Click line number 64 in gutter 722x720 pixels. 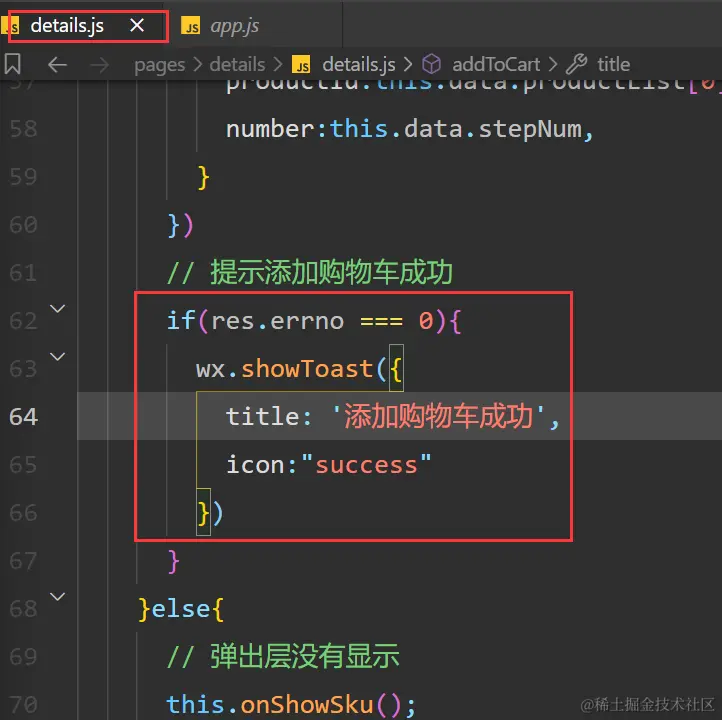click(x=23, y=417)
